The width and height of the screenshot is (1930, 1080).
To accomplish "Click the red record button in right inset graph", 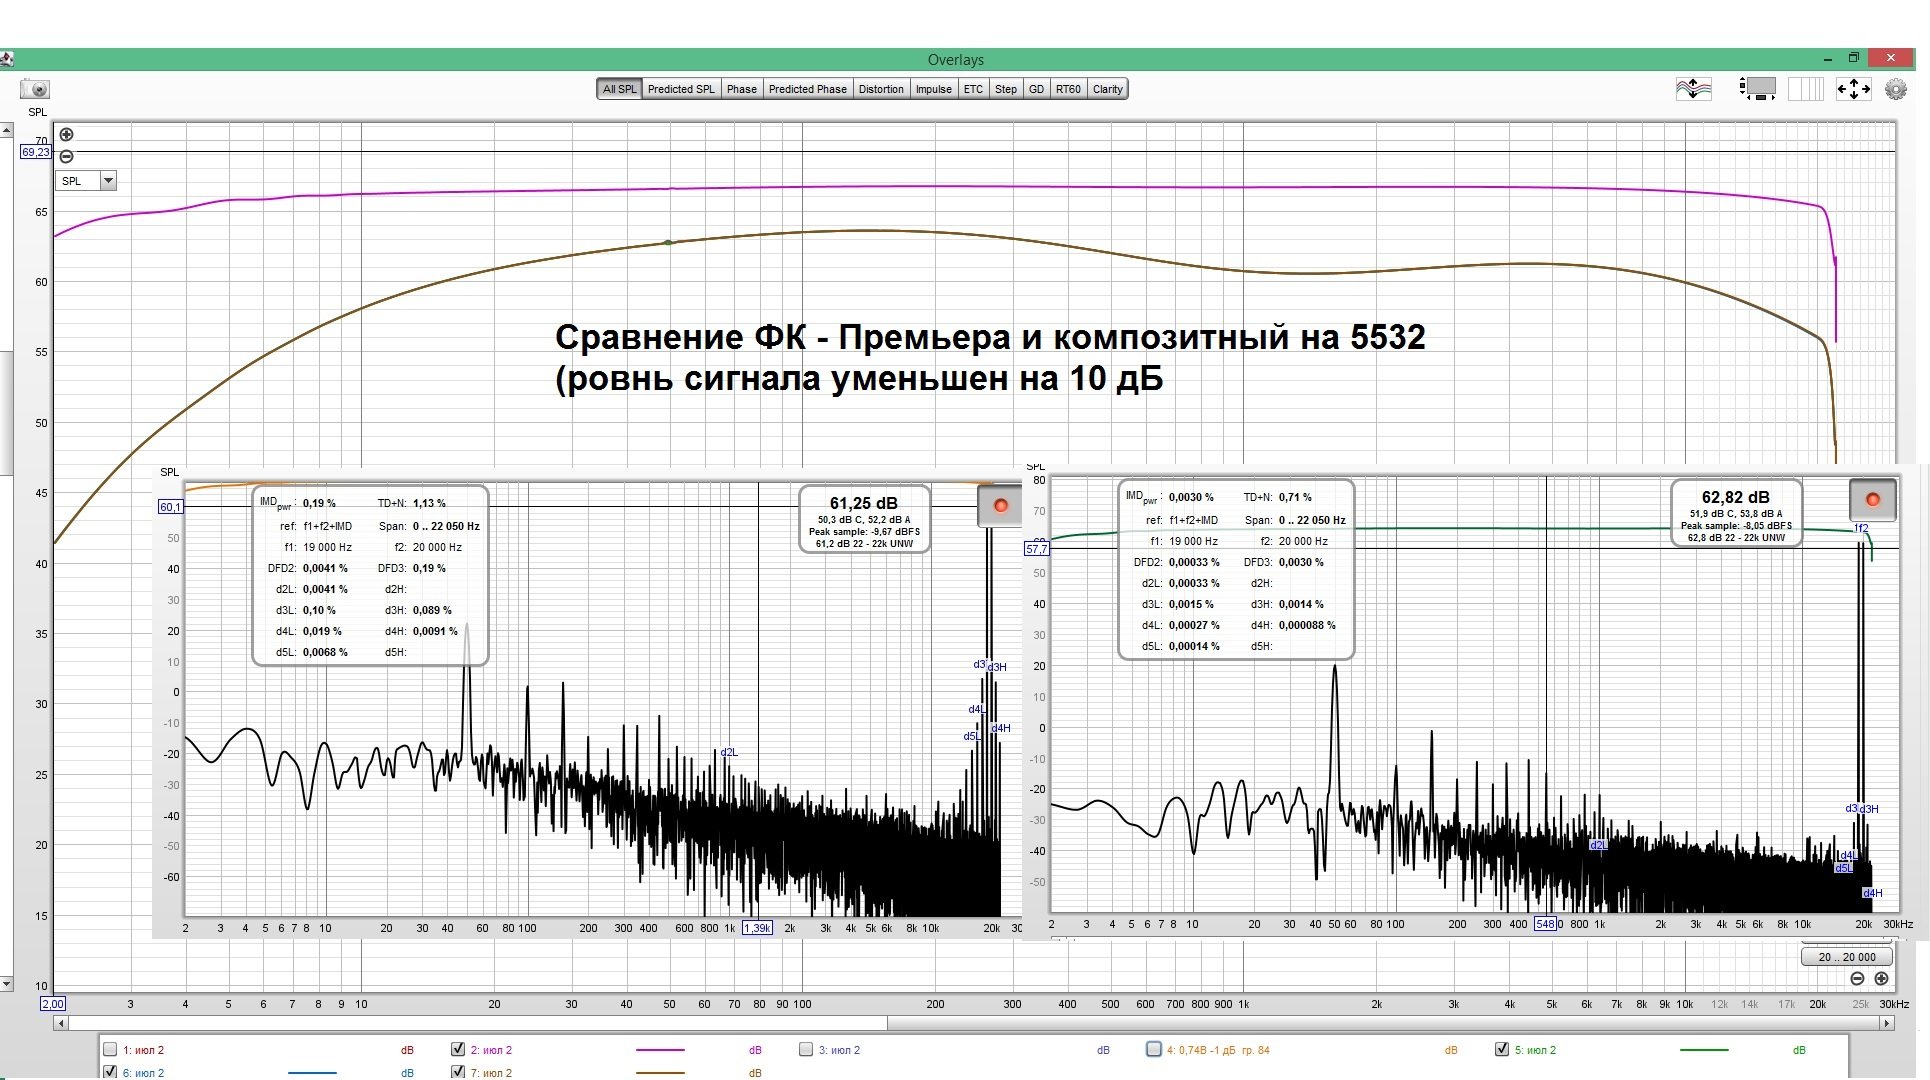I will (x=1872, y=499).
